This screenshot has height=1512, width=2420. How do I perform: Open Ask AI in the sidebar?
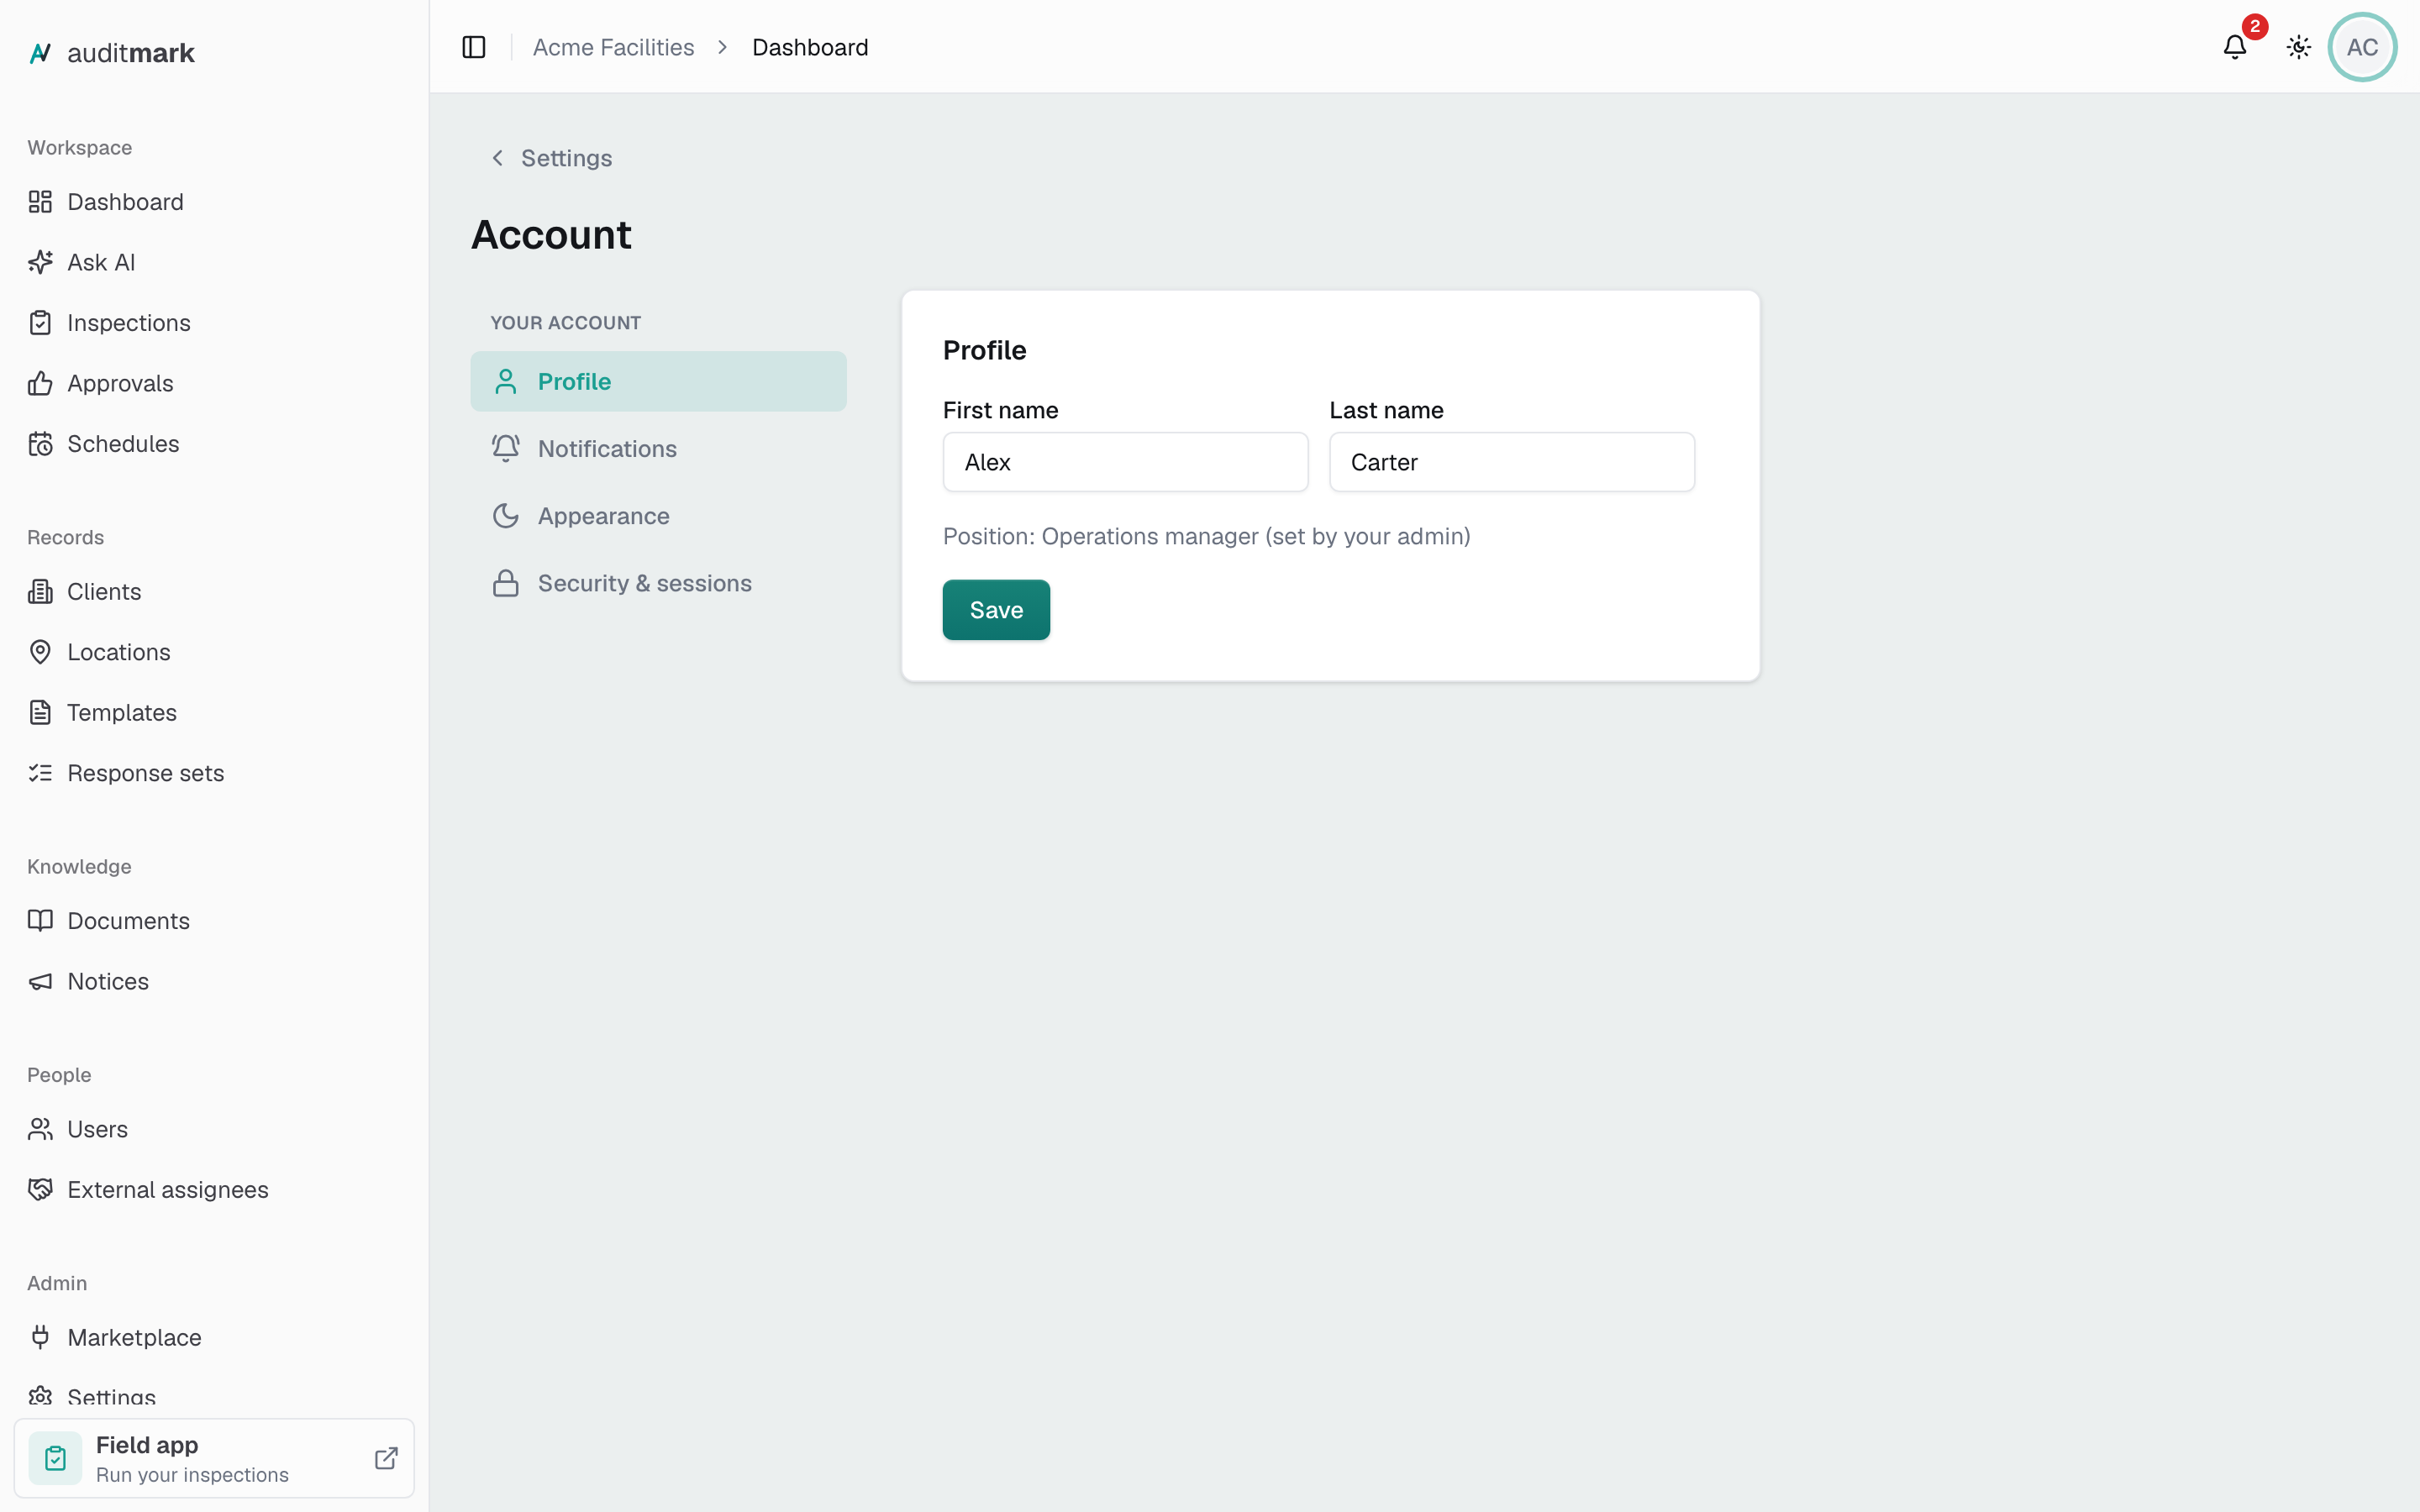214,262
